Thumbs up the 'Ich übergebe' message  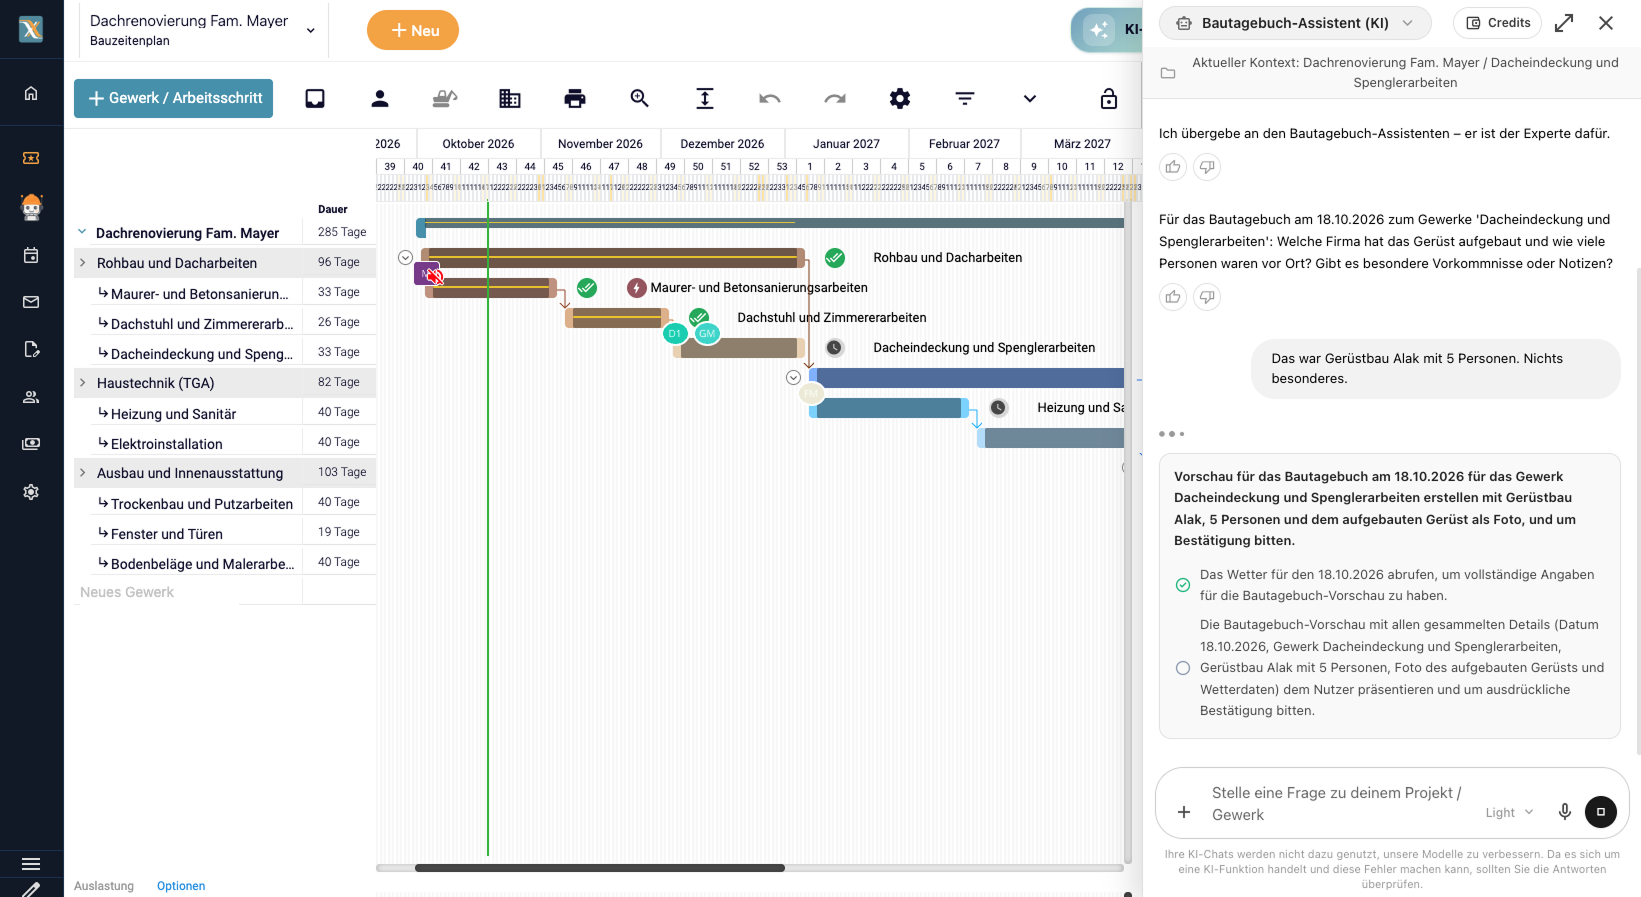pyautogui.click(x=1173, y=167)
